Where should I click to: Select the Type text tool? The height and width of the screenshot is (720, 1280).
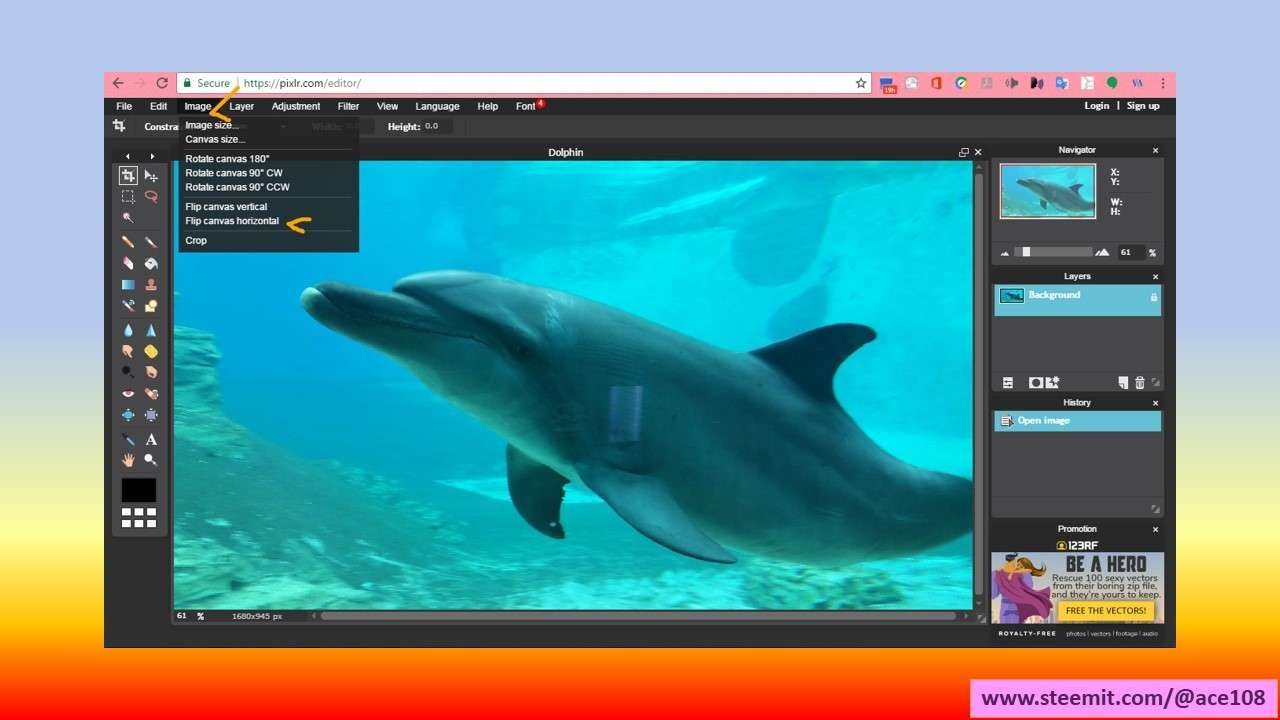(x=151, y=439)
